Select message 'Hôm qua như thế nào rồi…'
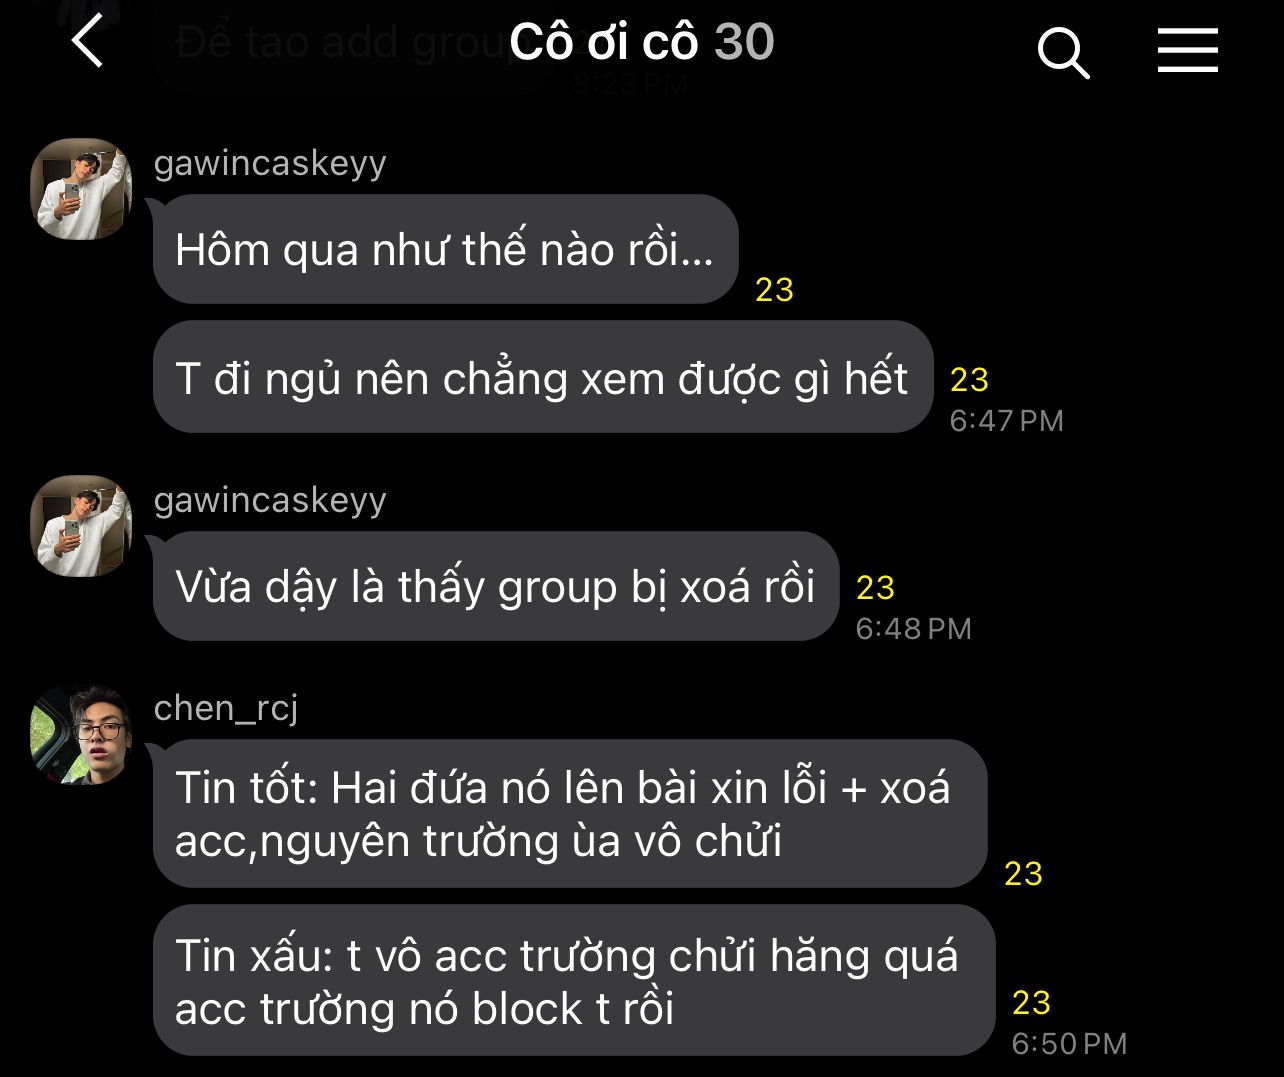1284x1077 pixels. pos(445,249)
